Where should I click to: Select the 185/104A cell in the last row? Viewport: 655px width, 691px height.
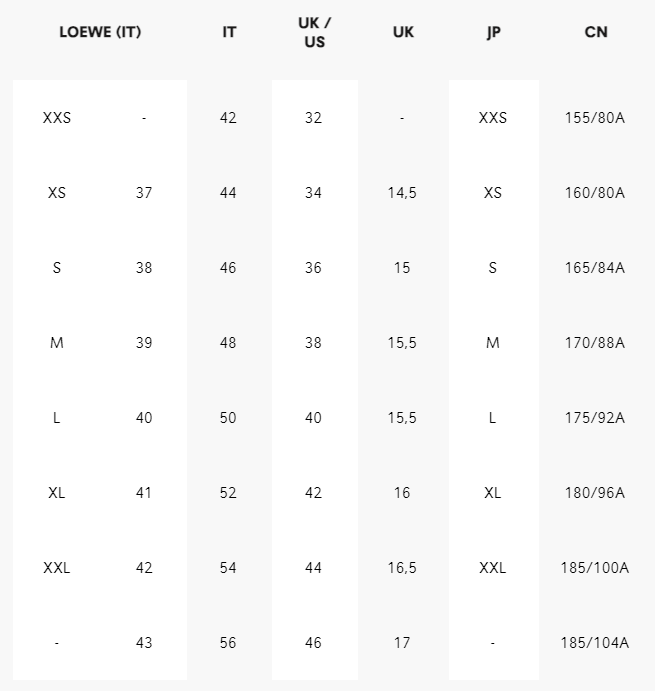tap(595, 643)
